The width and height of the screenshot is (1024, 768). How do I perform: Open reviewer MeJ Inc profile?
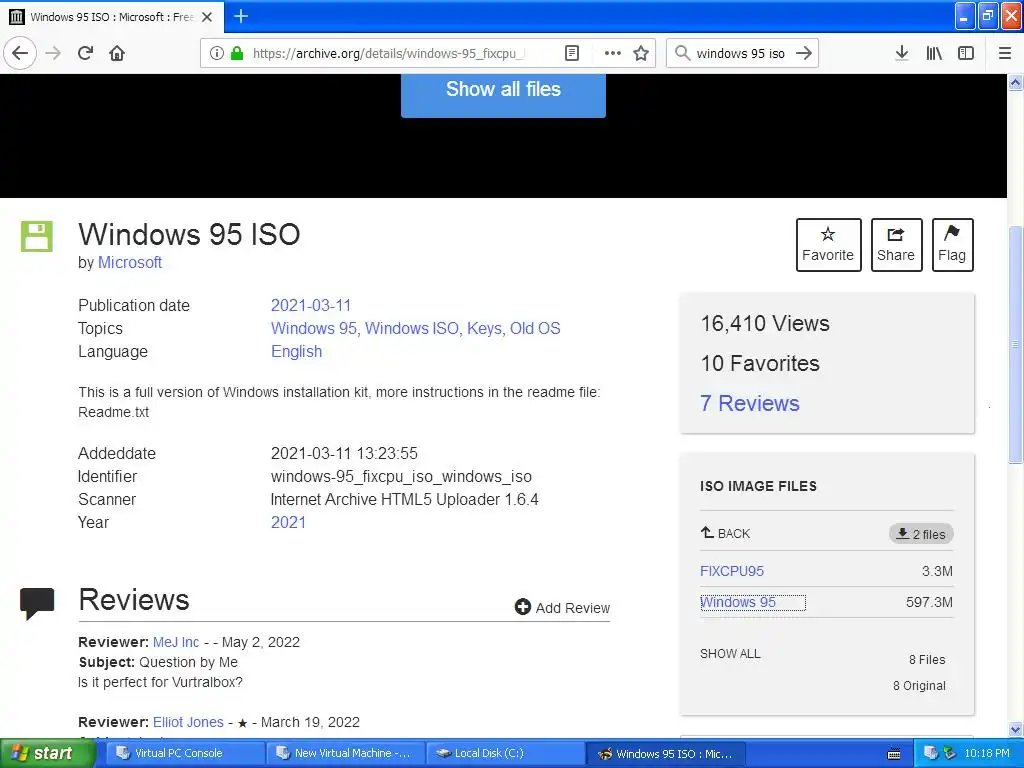click(176, 643)
